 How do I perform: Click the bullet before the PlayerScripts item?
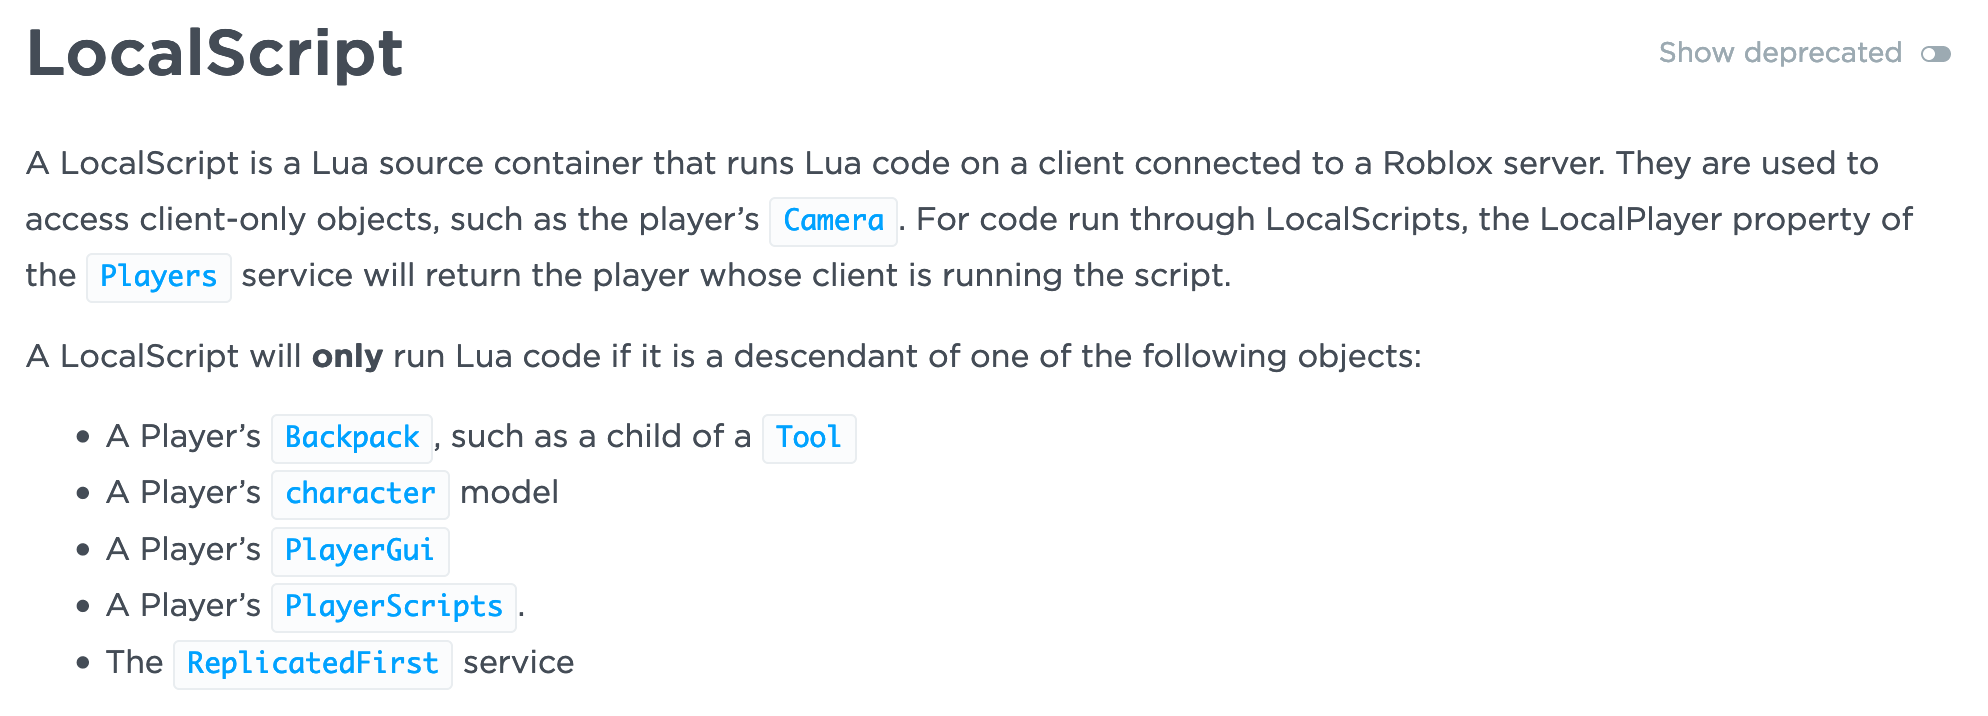coord(83,606)
